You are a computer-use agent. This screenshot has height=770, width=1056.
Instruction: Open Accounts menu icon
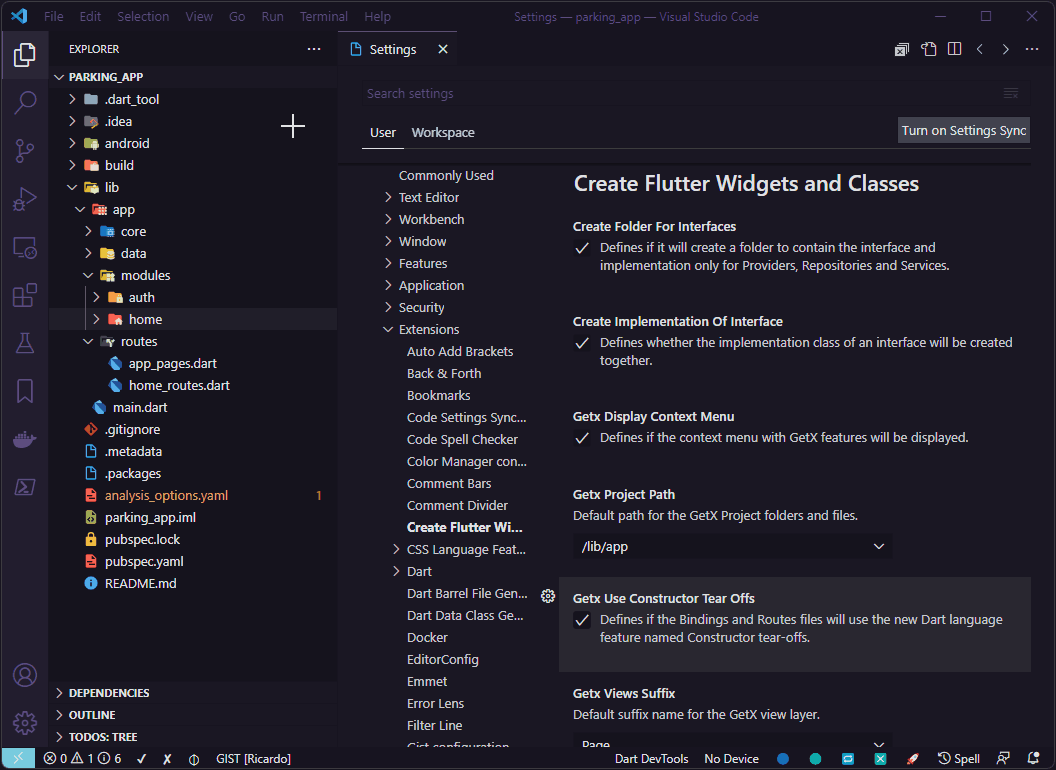click(24, 675)
